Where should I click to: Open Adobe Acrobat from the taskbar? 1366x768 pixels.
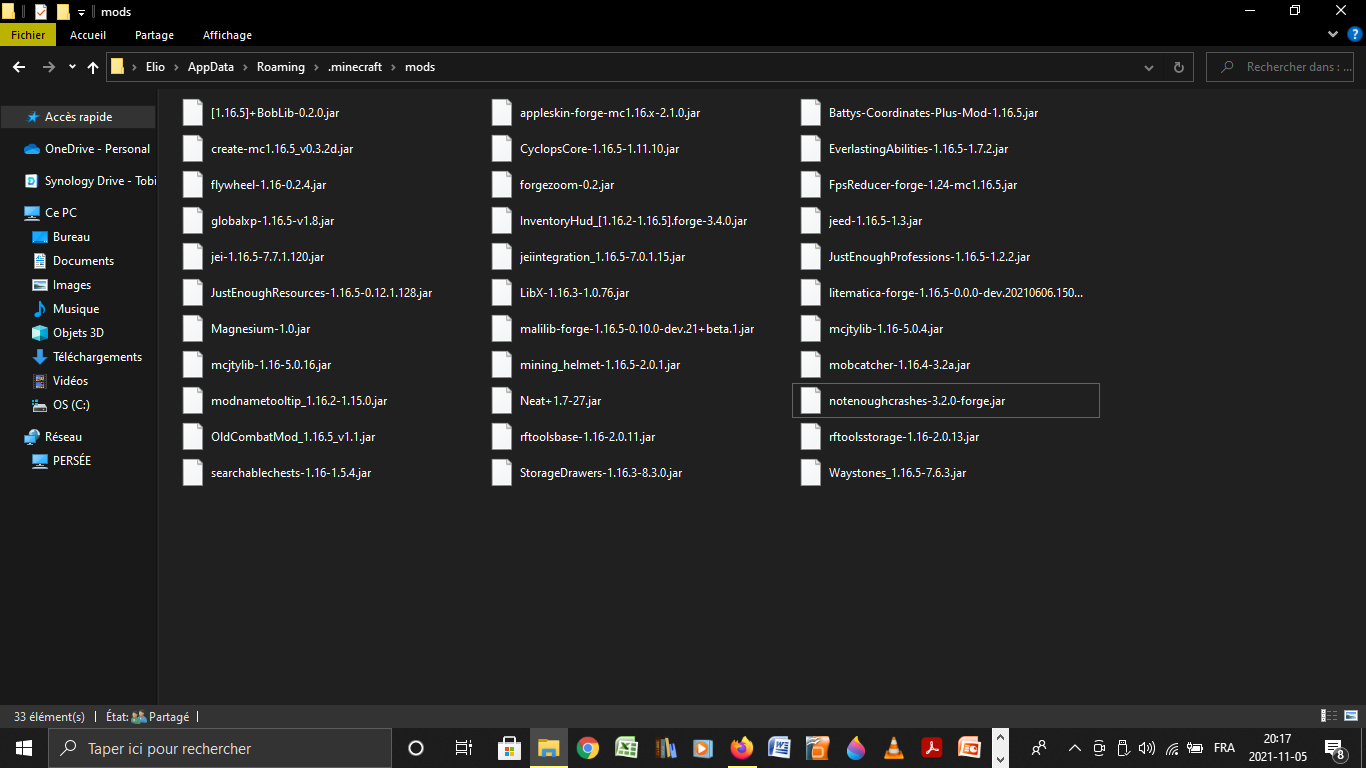(x=932, y=748)
